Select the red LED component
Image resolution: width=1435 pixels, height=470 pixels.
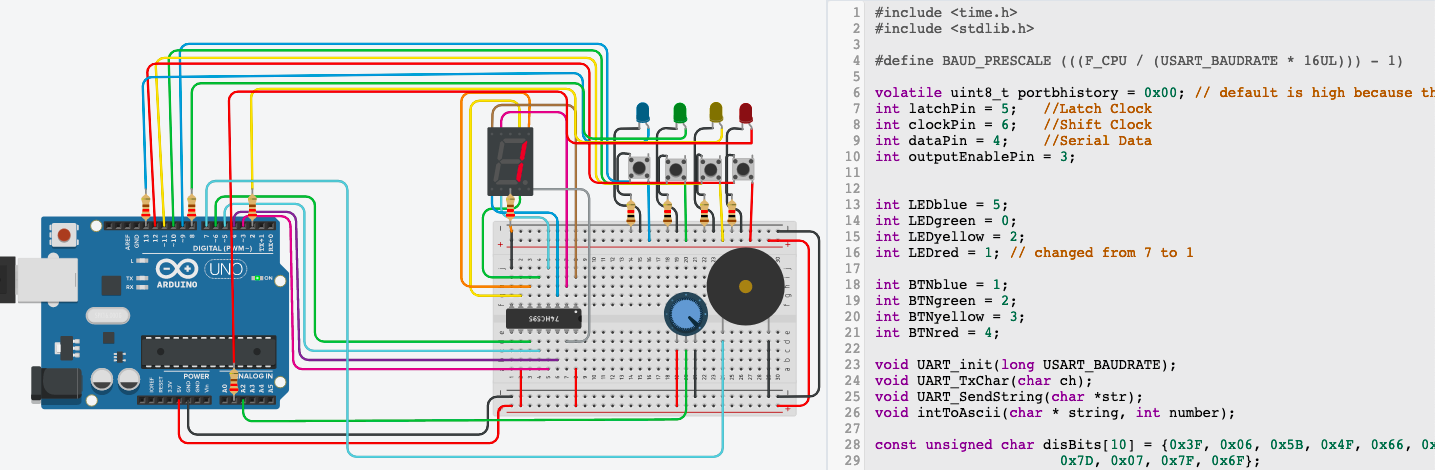(746, 111)
